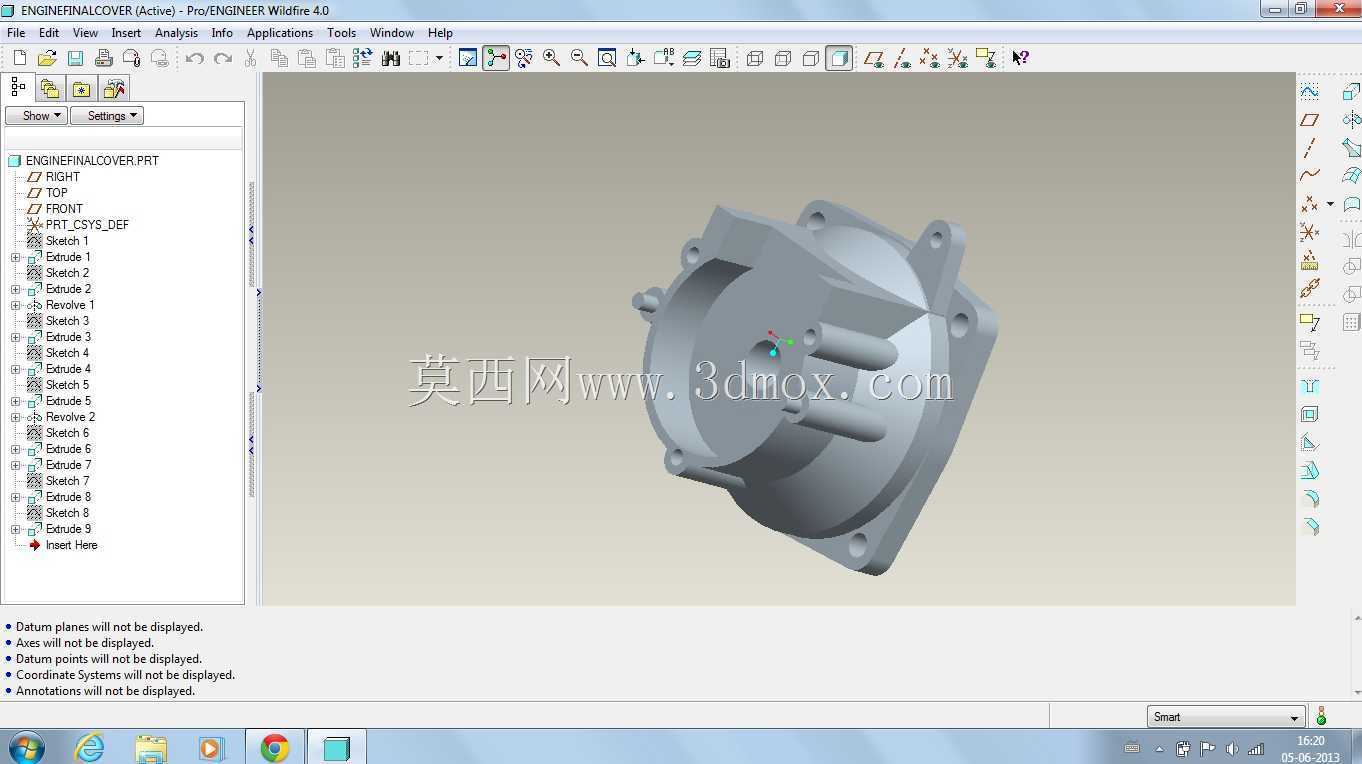Refit the model to screen

pyautogui.click(x=607, y=58)
